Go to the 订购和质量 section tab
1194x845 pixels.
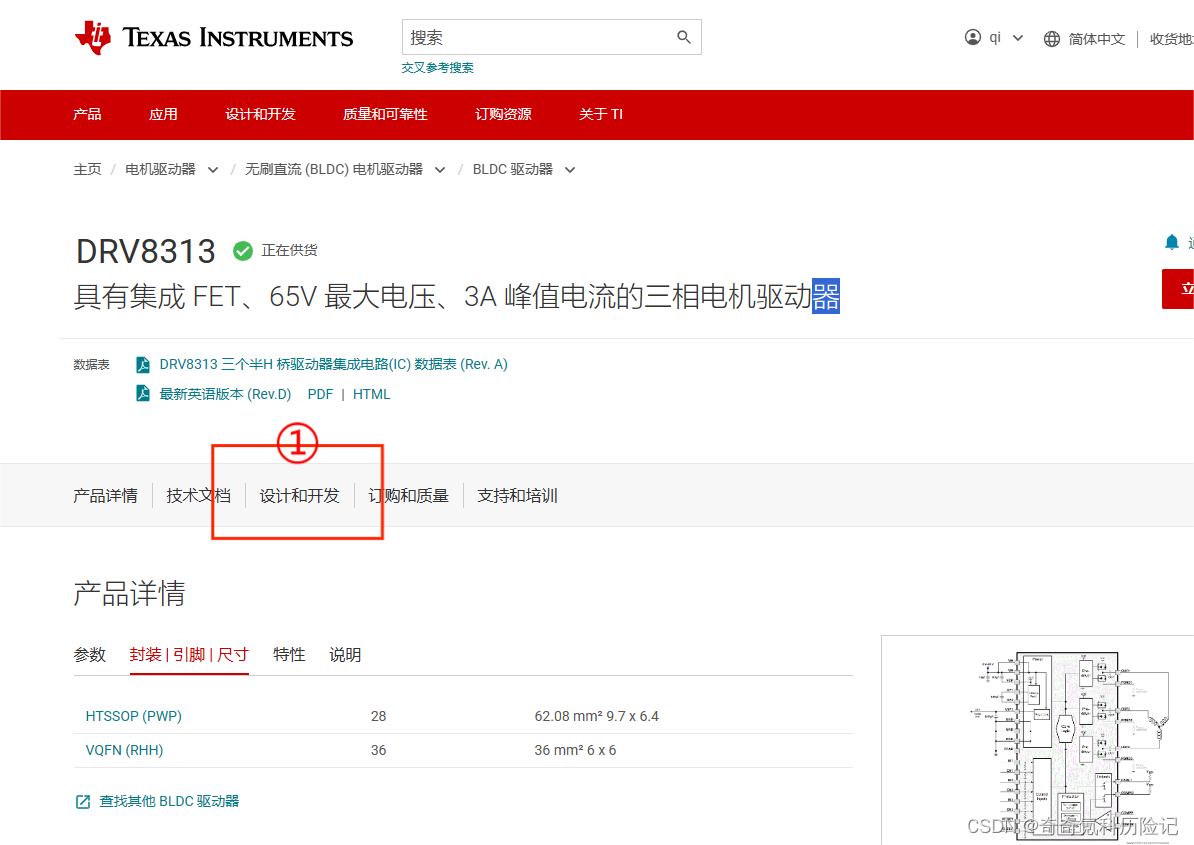(x=409, y=496)
